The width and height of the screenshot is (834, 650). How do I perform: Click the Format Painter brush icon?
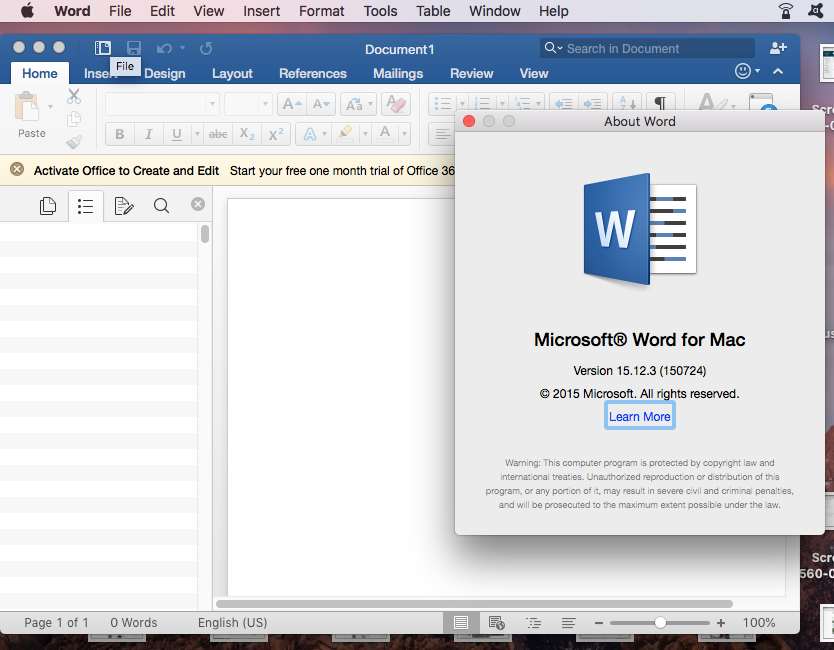(74, 142)
